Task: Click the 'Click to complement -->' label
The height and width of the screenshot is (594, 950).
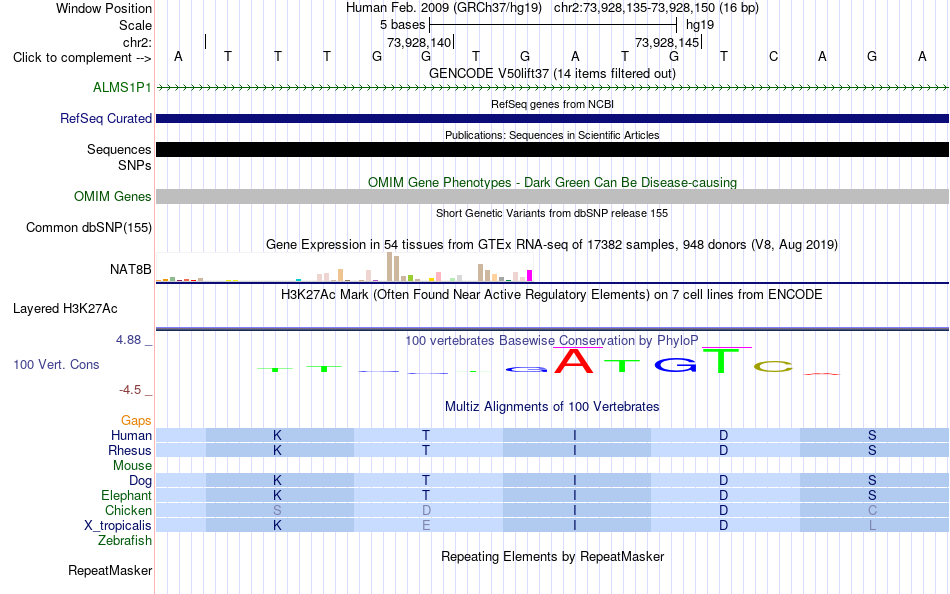Action: pyautogui.click(x=82, y=58)
